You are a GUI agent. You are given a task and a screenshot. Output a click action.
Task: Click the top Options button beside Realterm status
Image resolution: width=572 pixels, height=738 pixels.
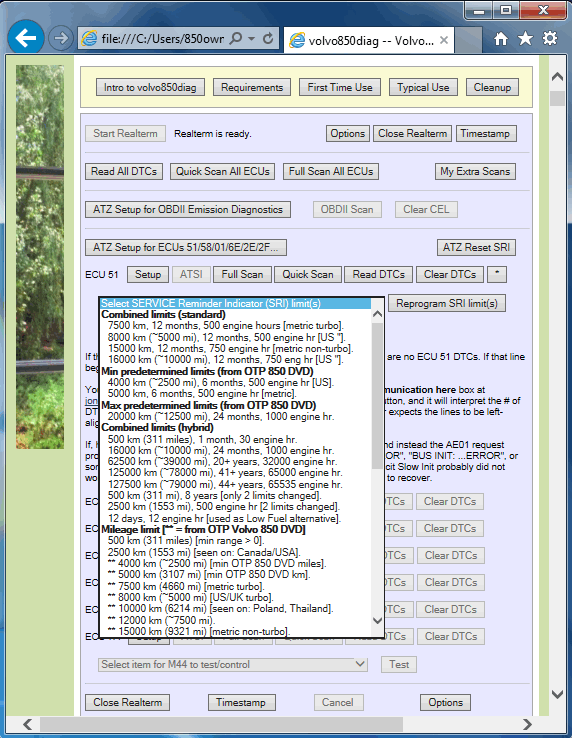pyautogui.click(x=347, y=133)
